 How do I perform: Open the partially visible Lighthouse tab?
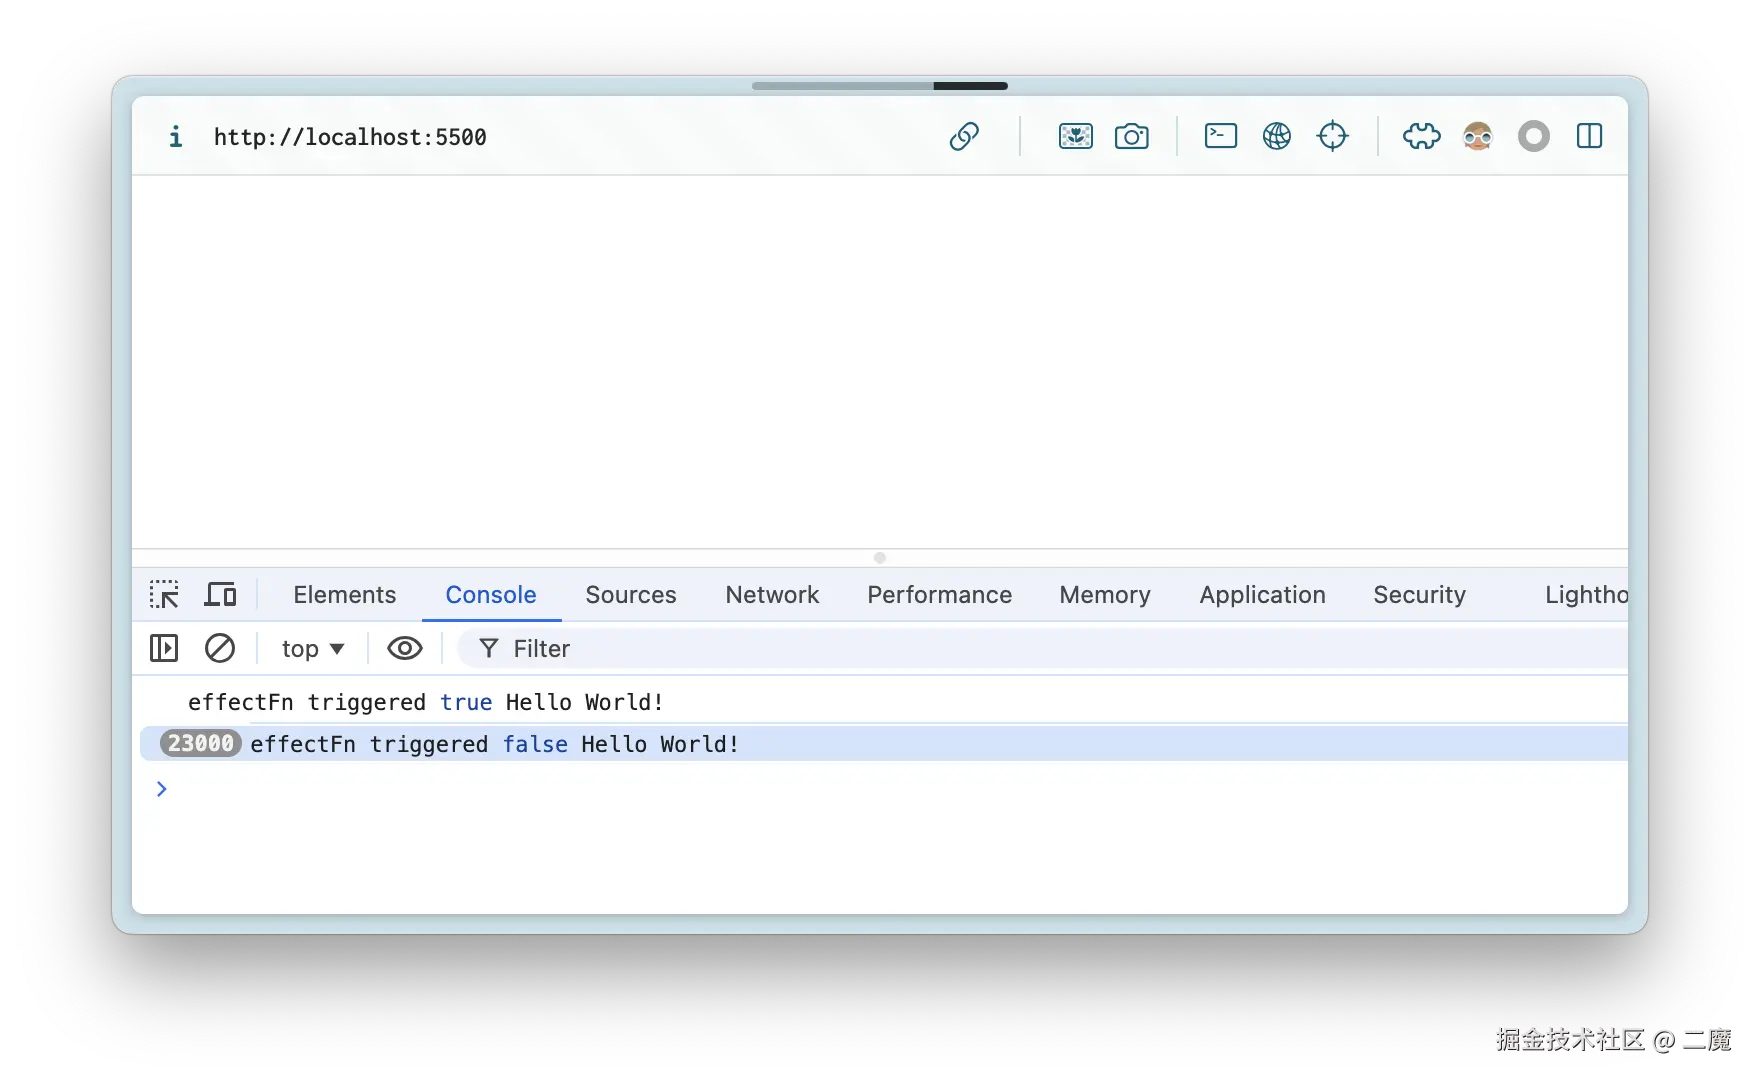pos(1586,595)
